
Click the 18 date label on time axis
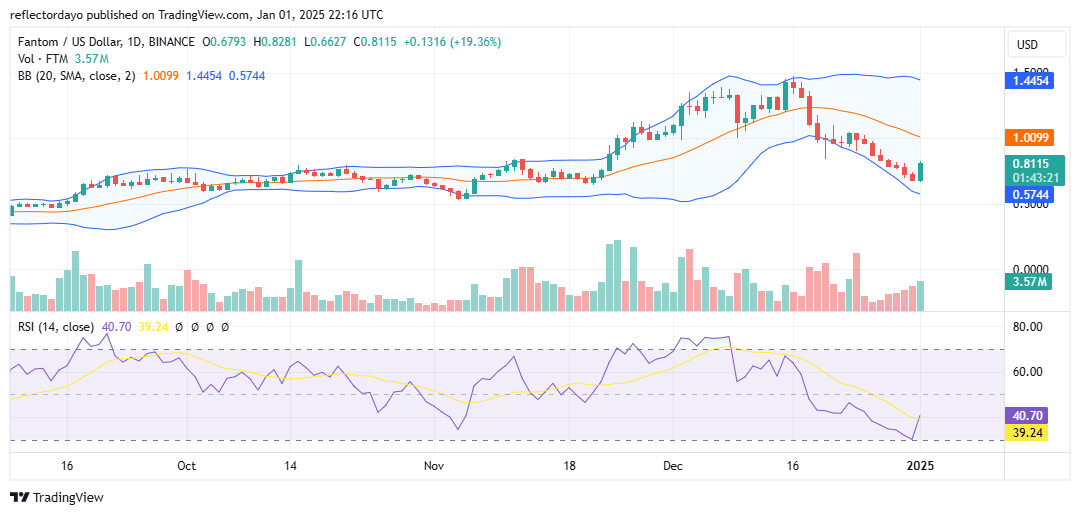tap(569, 465)
